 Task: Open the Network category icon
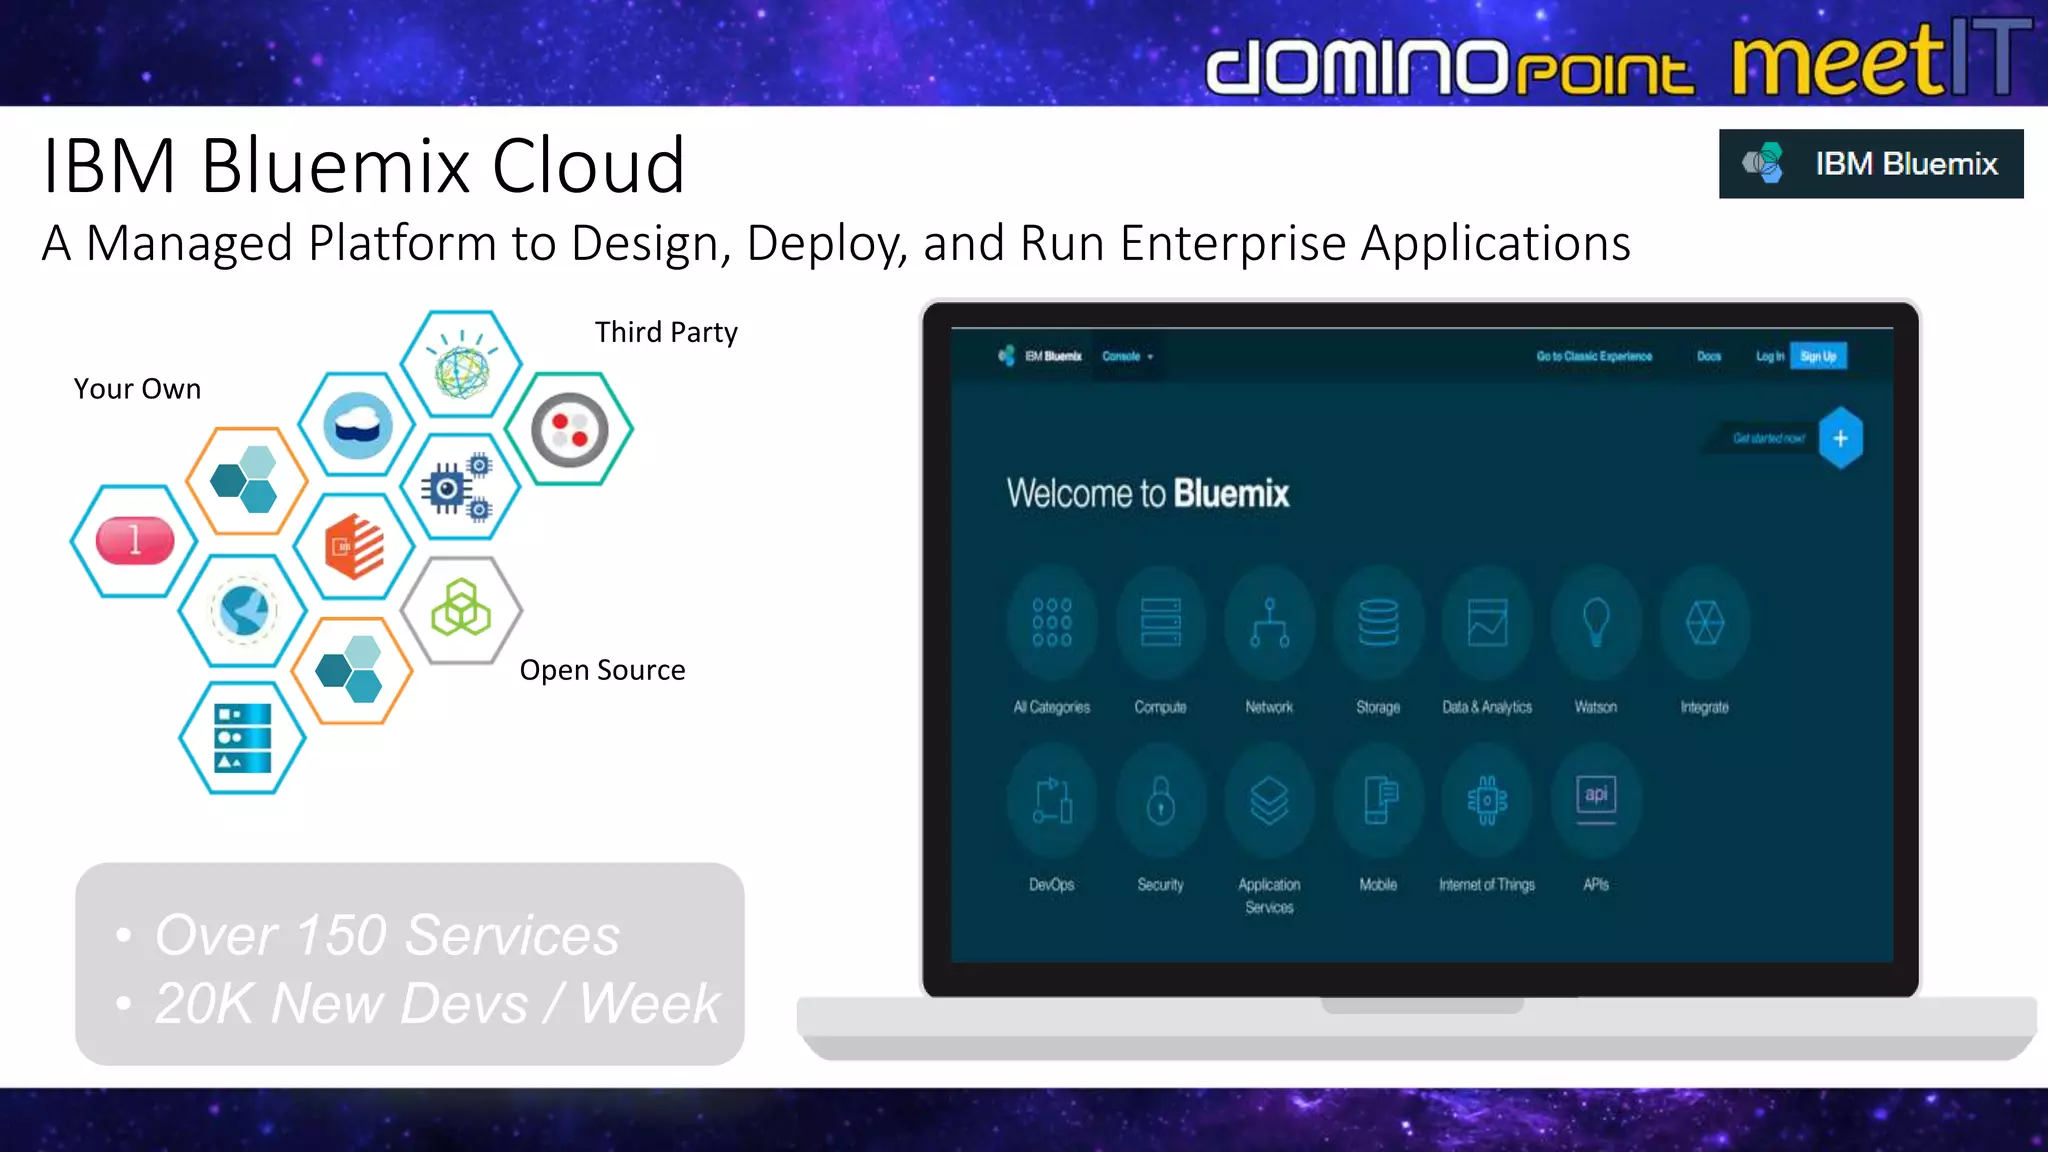click(x=1269, y=623)
